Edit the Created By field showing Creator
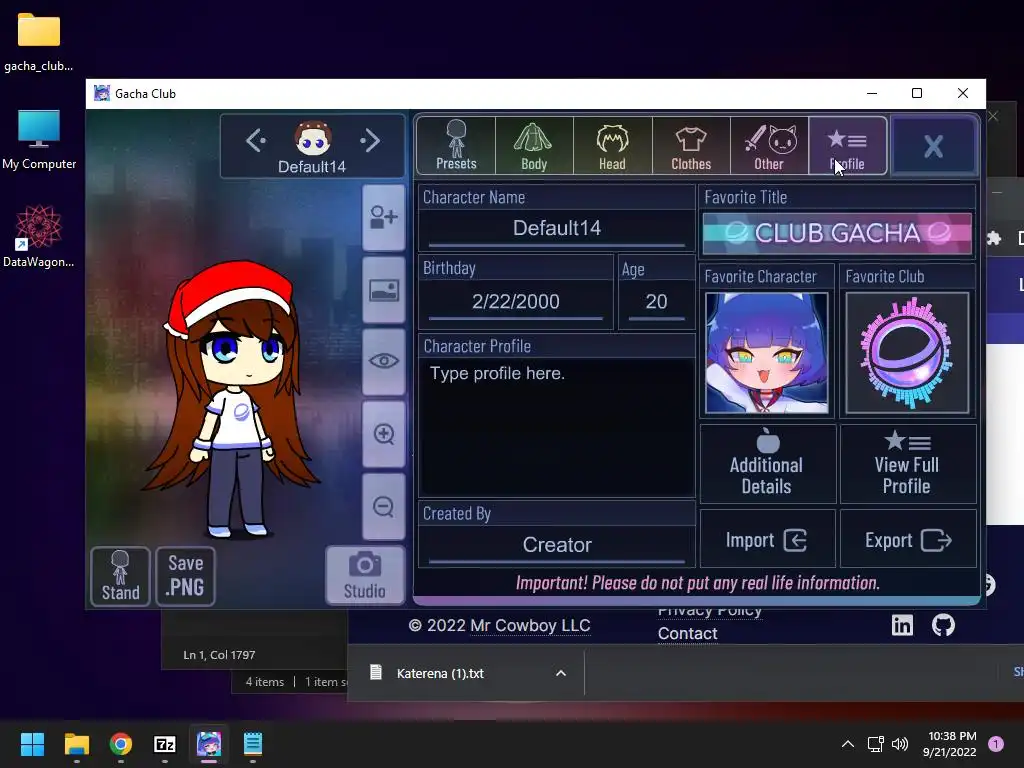 (556, 545)
